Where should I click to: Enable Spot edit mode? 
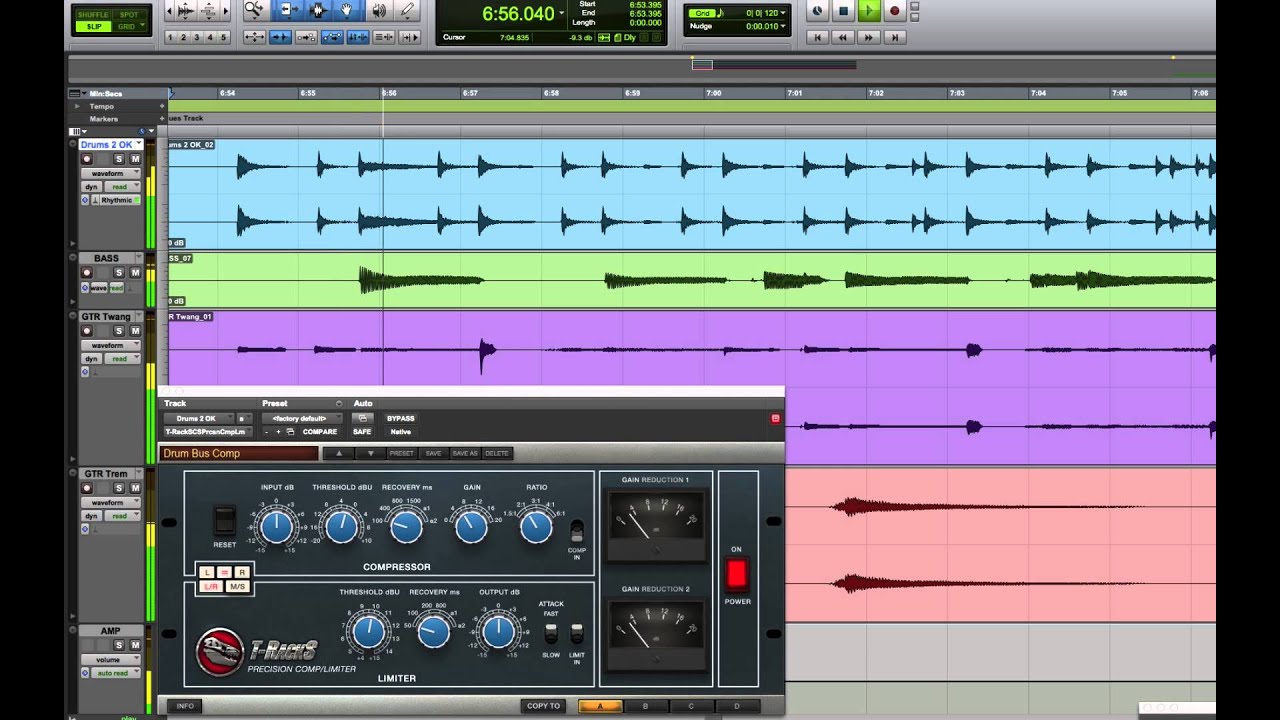click(129, 15)
